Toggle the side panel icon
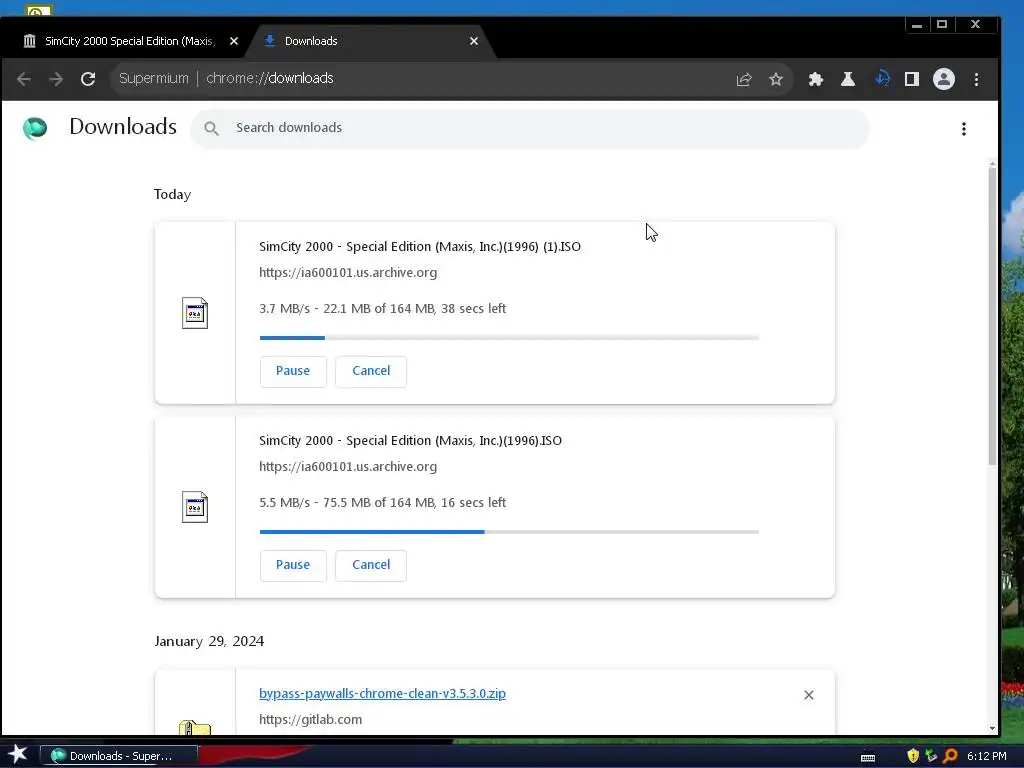1024x768 pixels. pyautogui.click(x=912, y=80)
